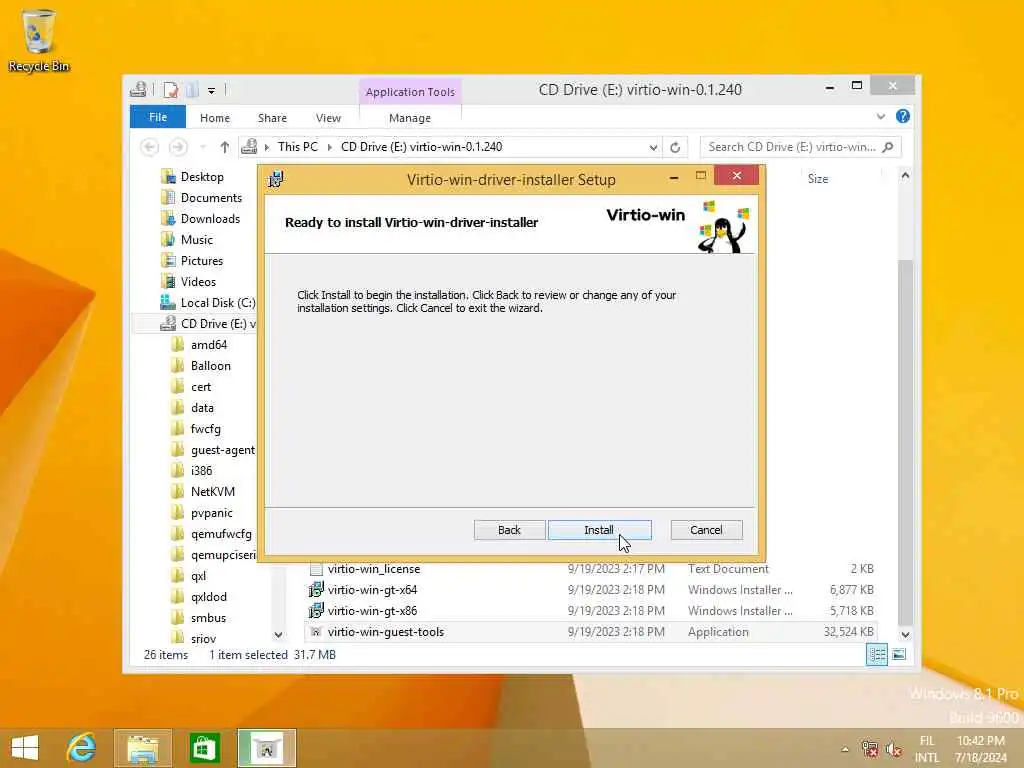Open the taskbar clock and date
This screenshot has width=1024, height=768.
pyautogui.click(x=980, y=749)
